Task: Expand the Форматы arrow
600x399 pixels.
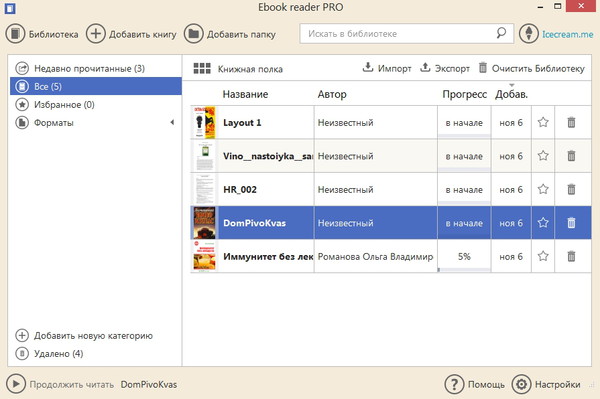Action: point(172,122)
